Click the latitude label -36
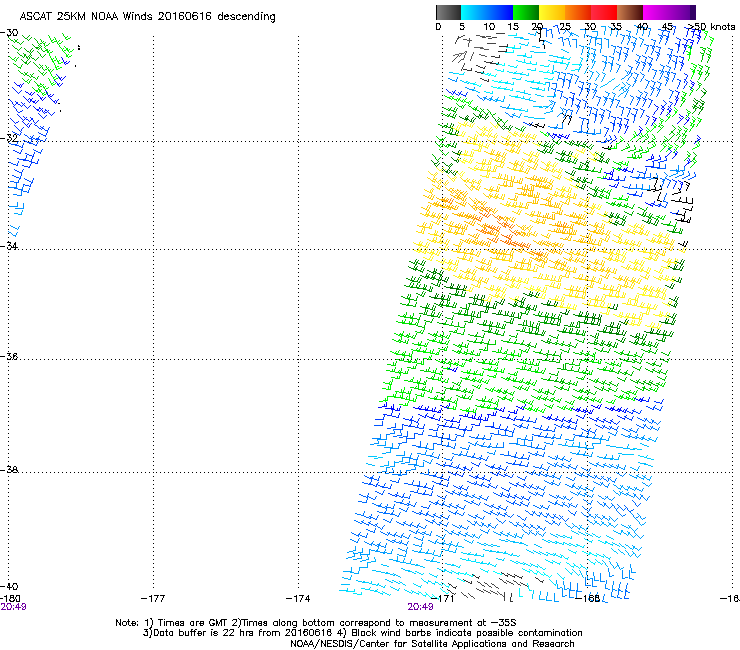 coord(9,356)
